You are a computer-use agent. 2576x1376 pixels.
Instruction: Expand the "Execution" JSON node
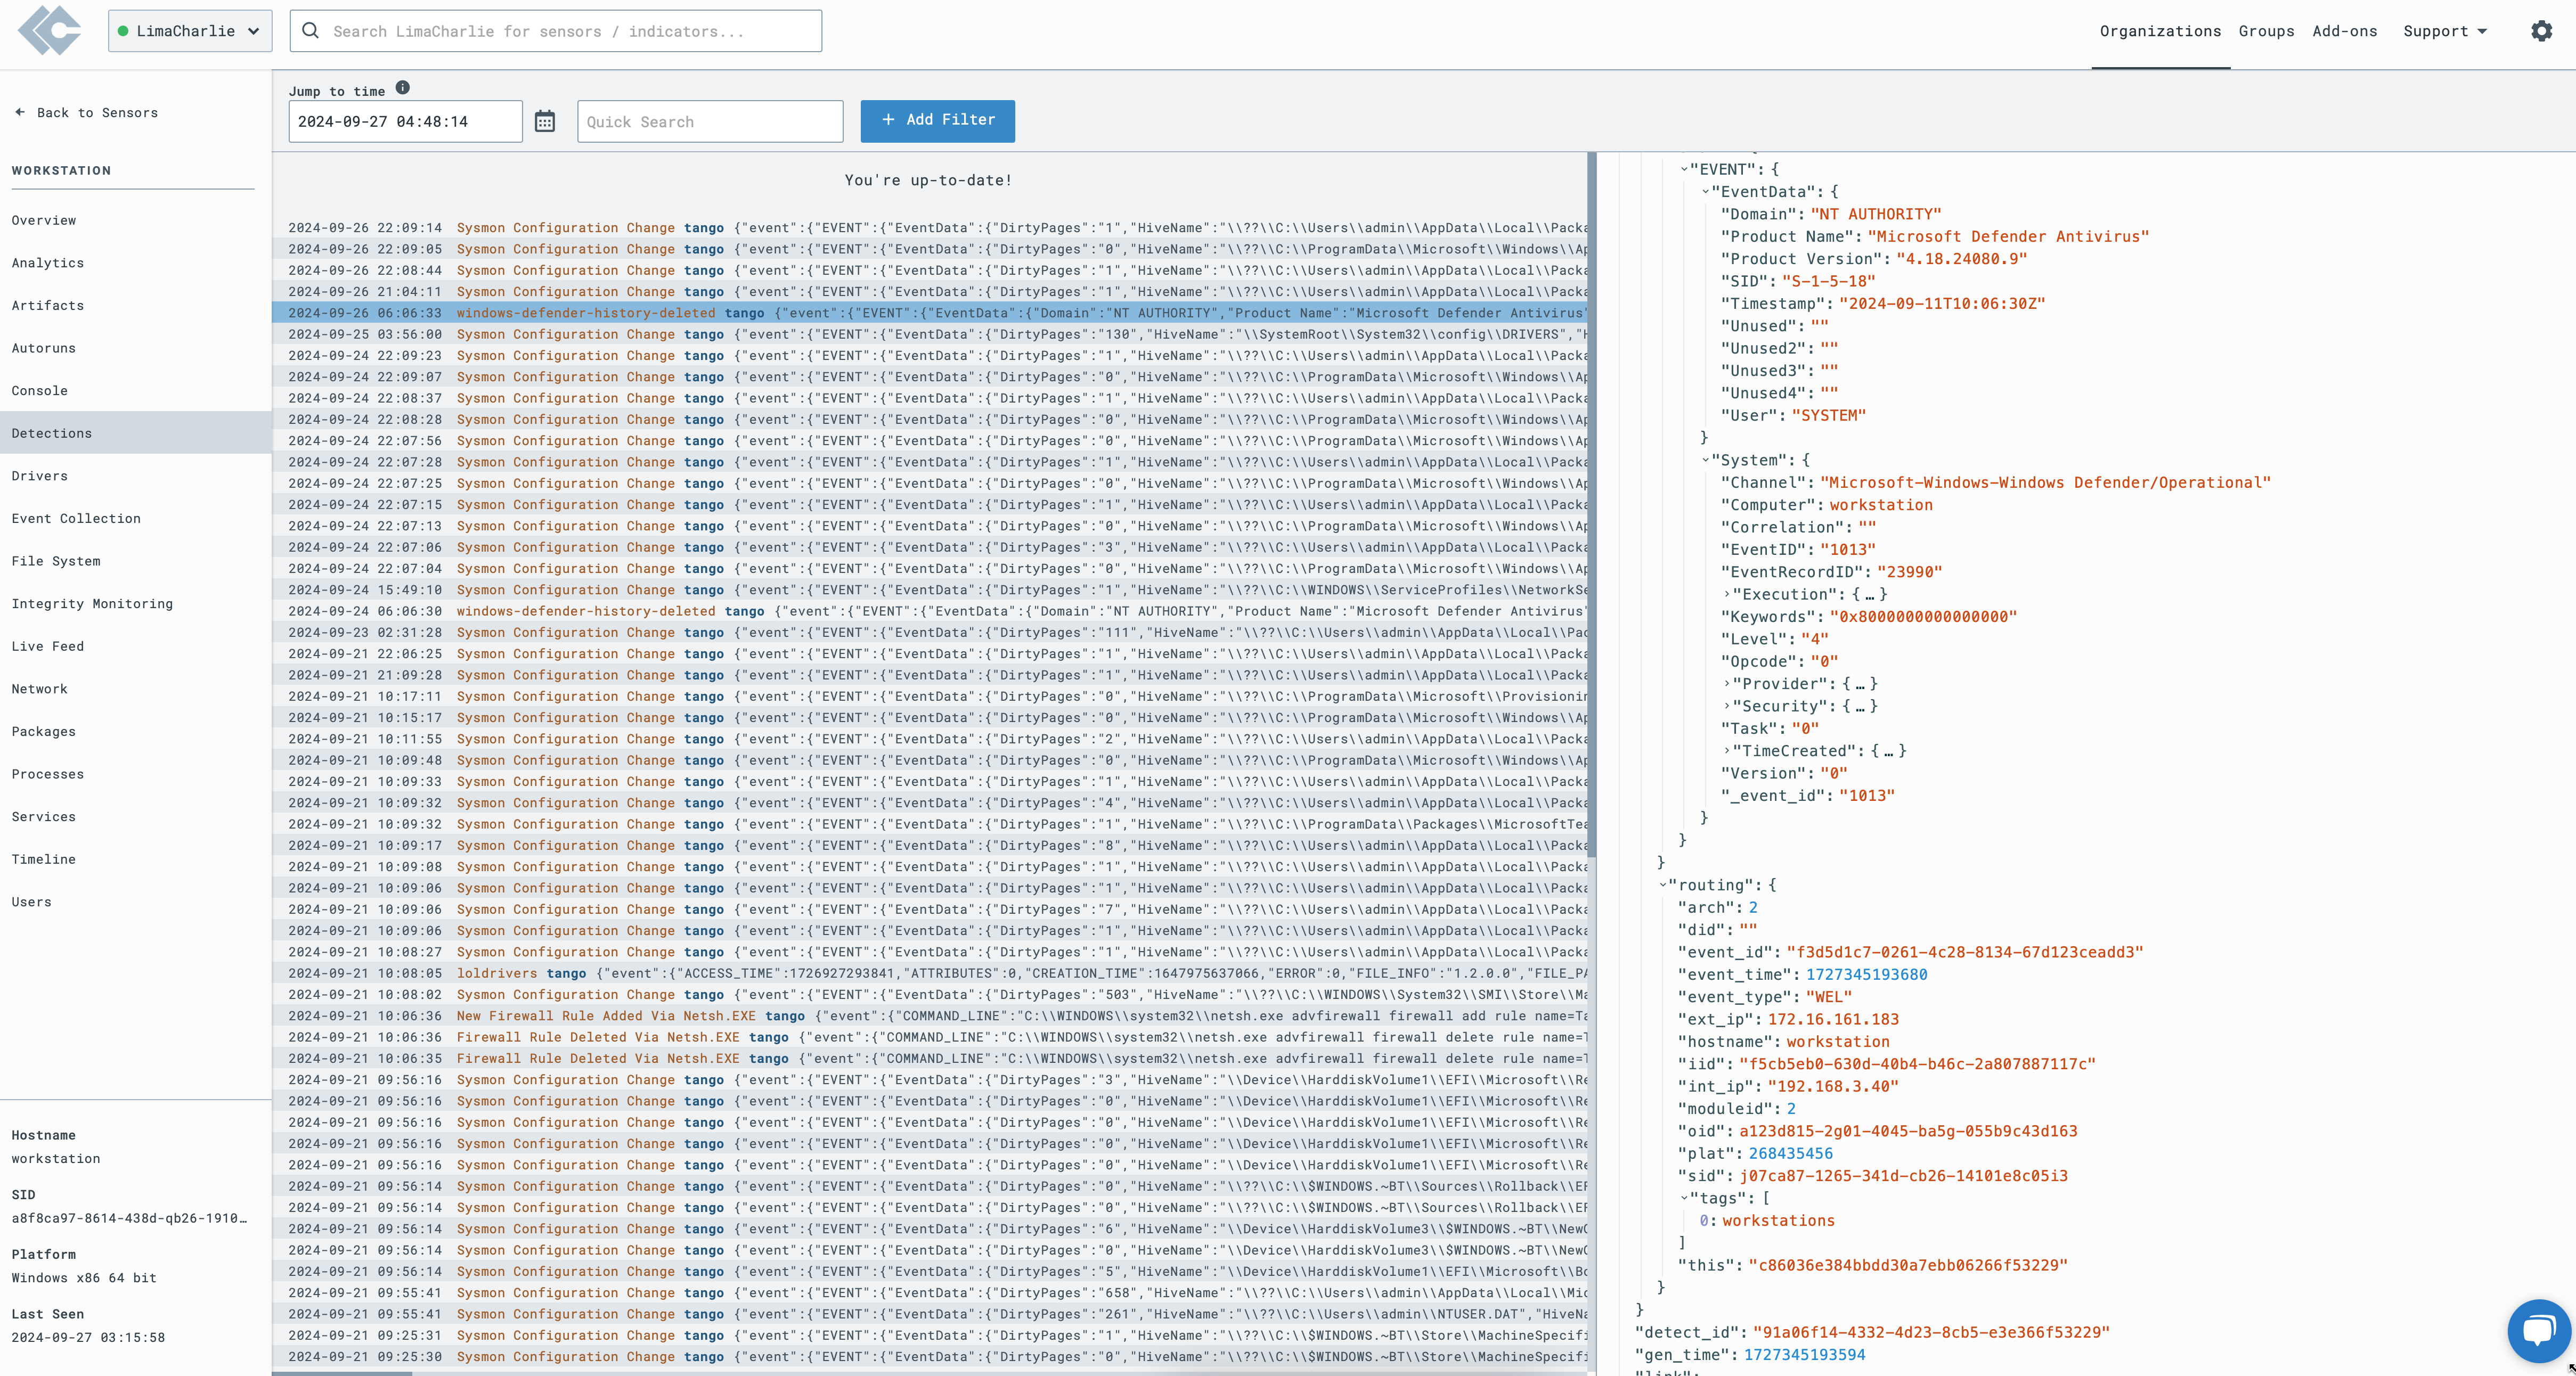(x=1727, y=594)
